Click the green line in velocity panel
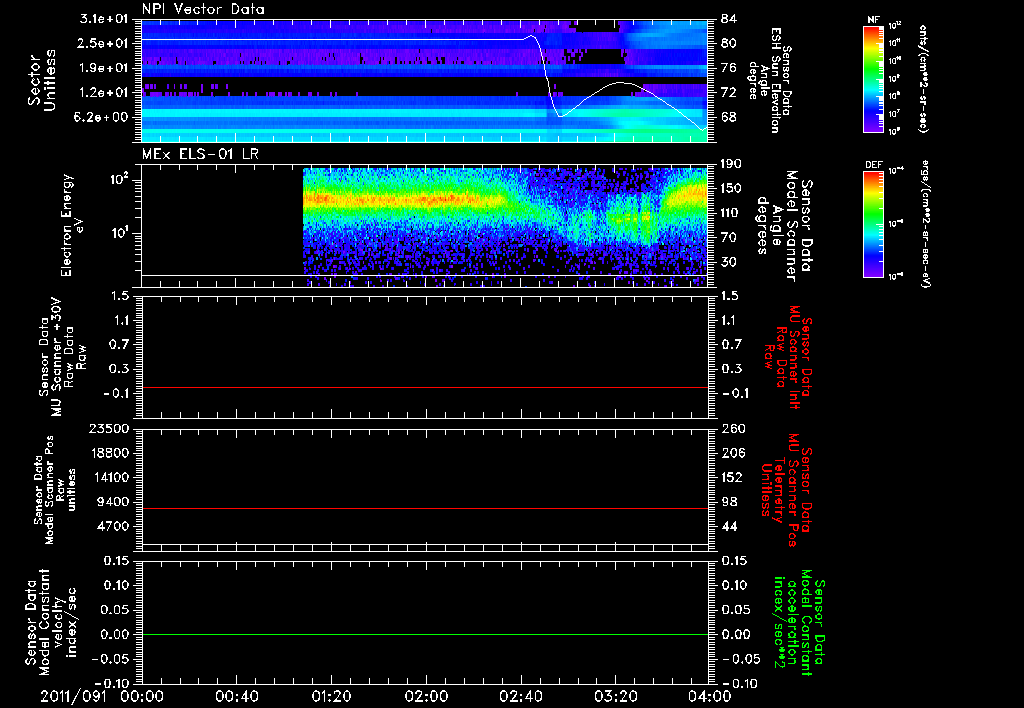The image size is (1024, 708). tap(425, 634)
